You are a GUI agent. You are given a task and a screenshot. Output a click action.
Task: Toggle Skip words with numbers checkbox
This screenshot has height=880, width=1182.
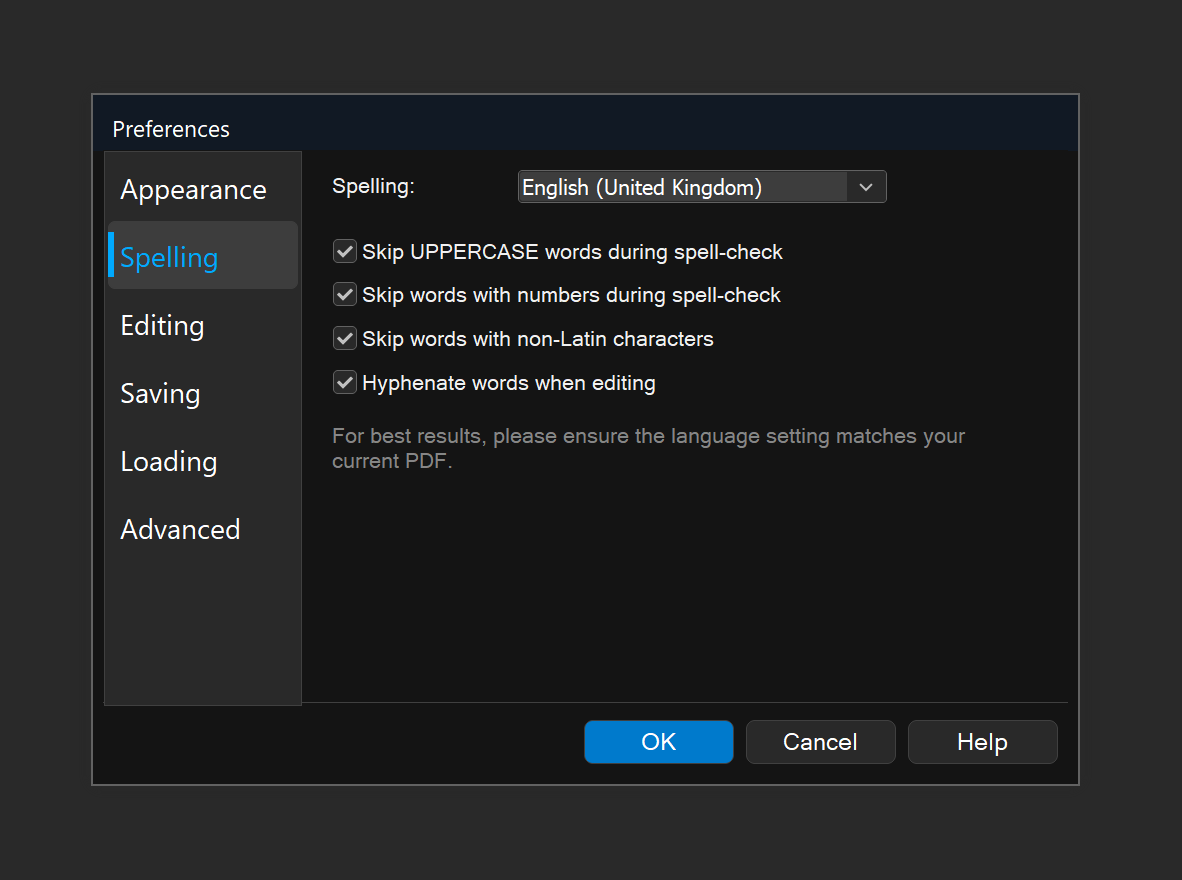point(345,295)
